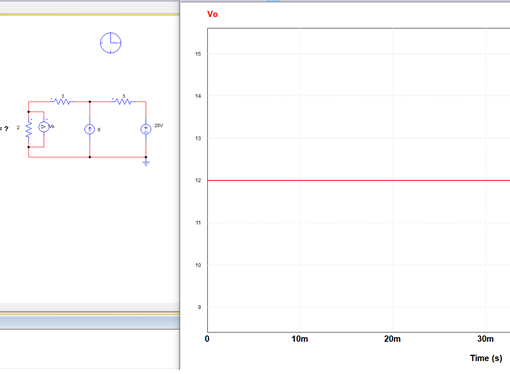This screenshot has height=374, width=510.
Task: Click the bottom wire junction below current source
Action: (90, 157)
